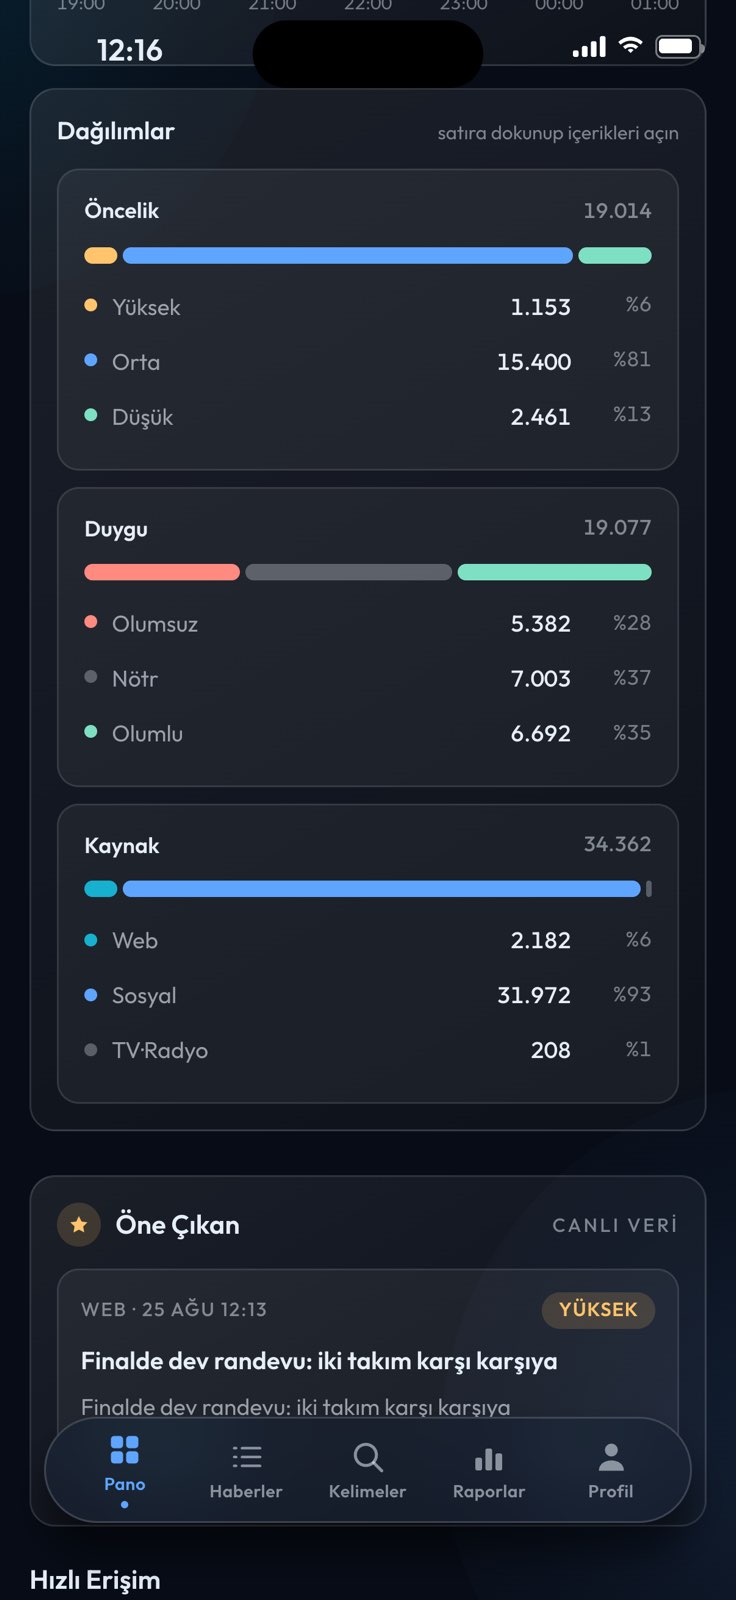Tap the Haberler list icon
This screenshot has width=736, height=1600.
246,1457
